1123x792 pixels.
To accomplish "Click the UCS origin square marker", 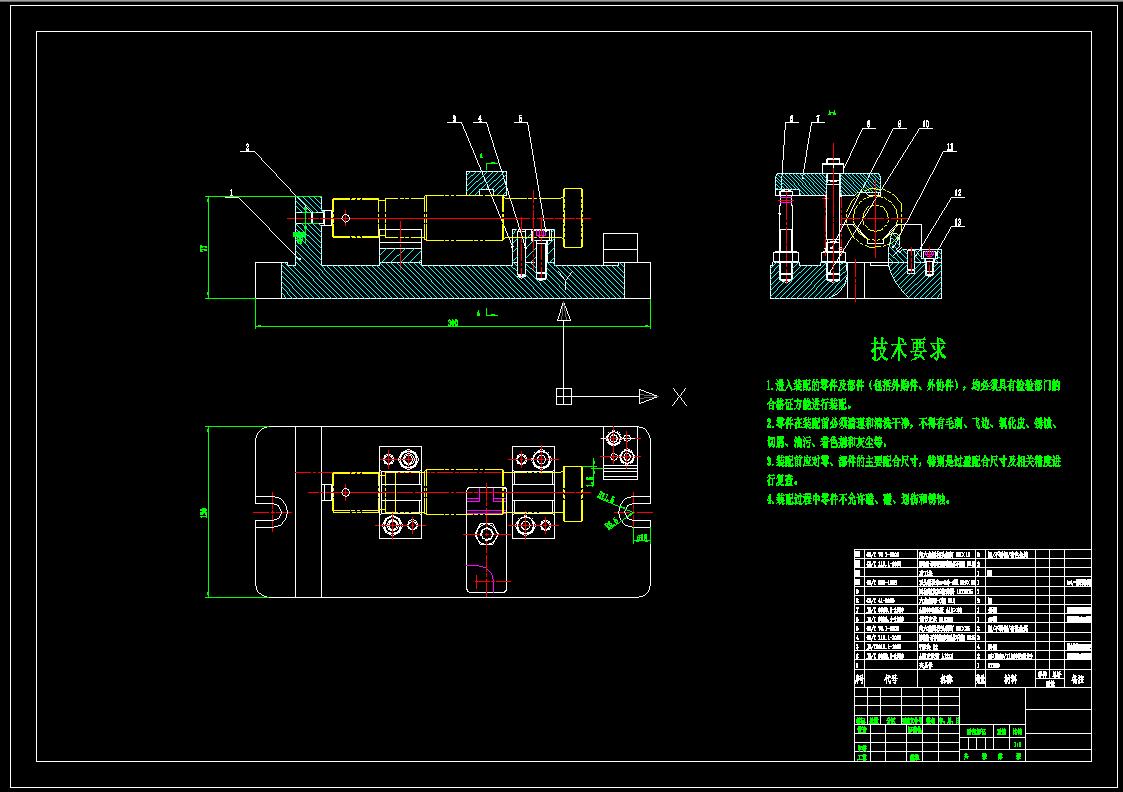I will pyautogui.click(x=564, y=396).
